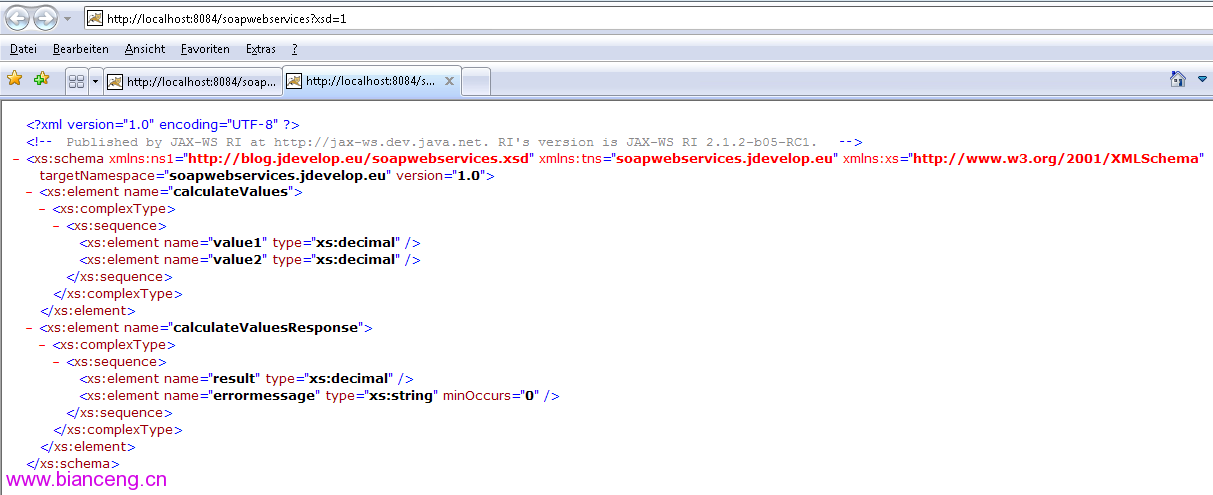
Task: Click the errormessage element line
Action: (x=319, y=395)
